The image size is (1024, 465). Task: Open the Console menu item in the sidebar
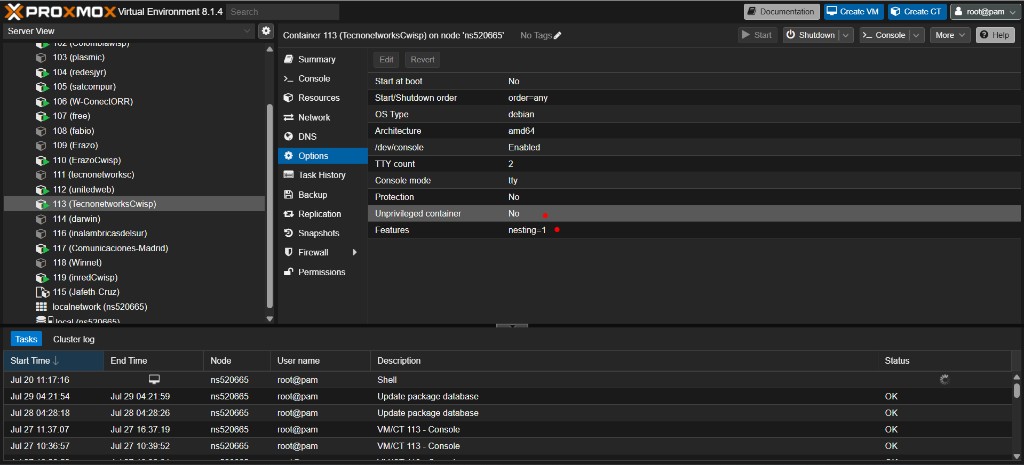coord(323,78)
